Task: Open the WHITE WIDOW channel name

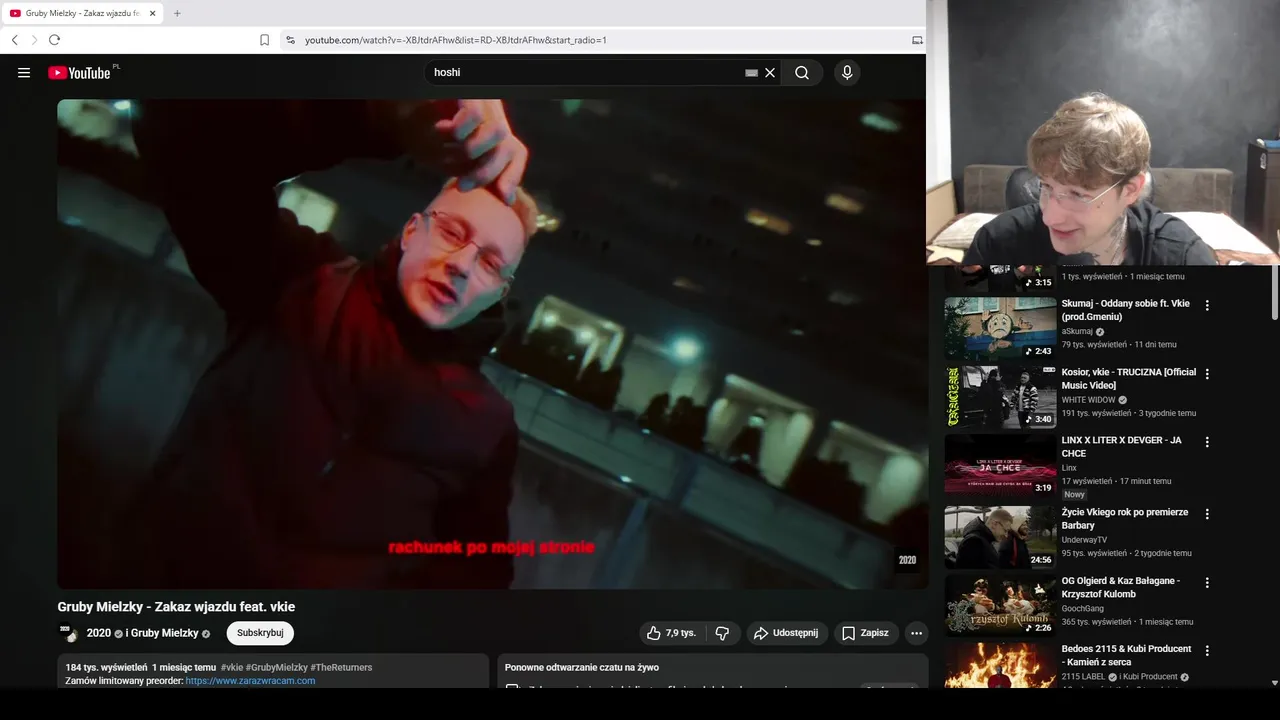Action: (1088, 400)
